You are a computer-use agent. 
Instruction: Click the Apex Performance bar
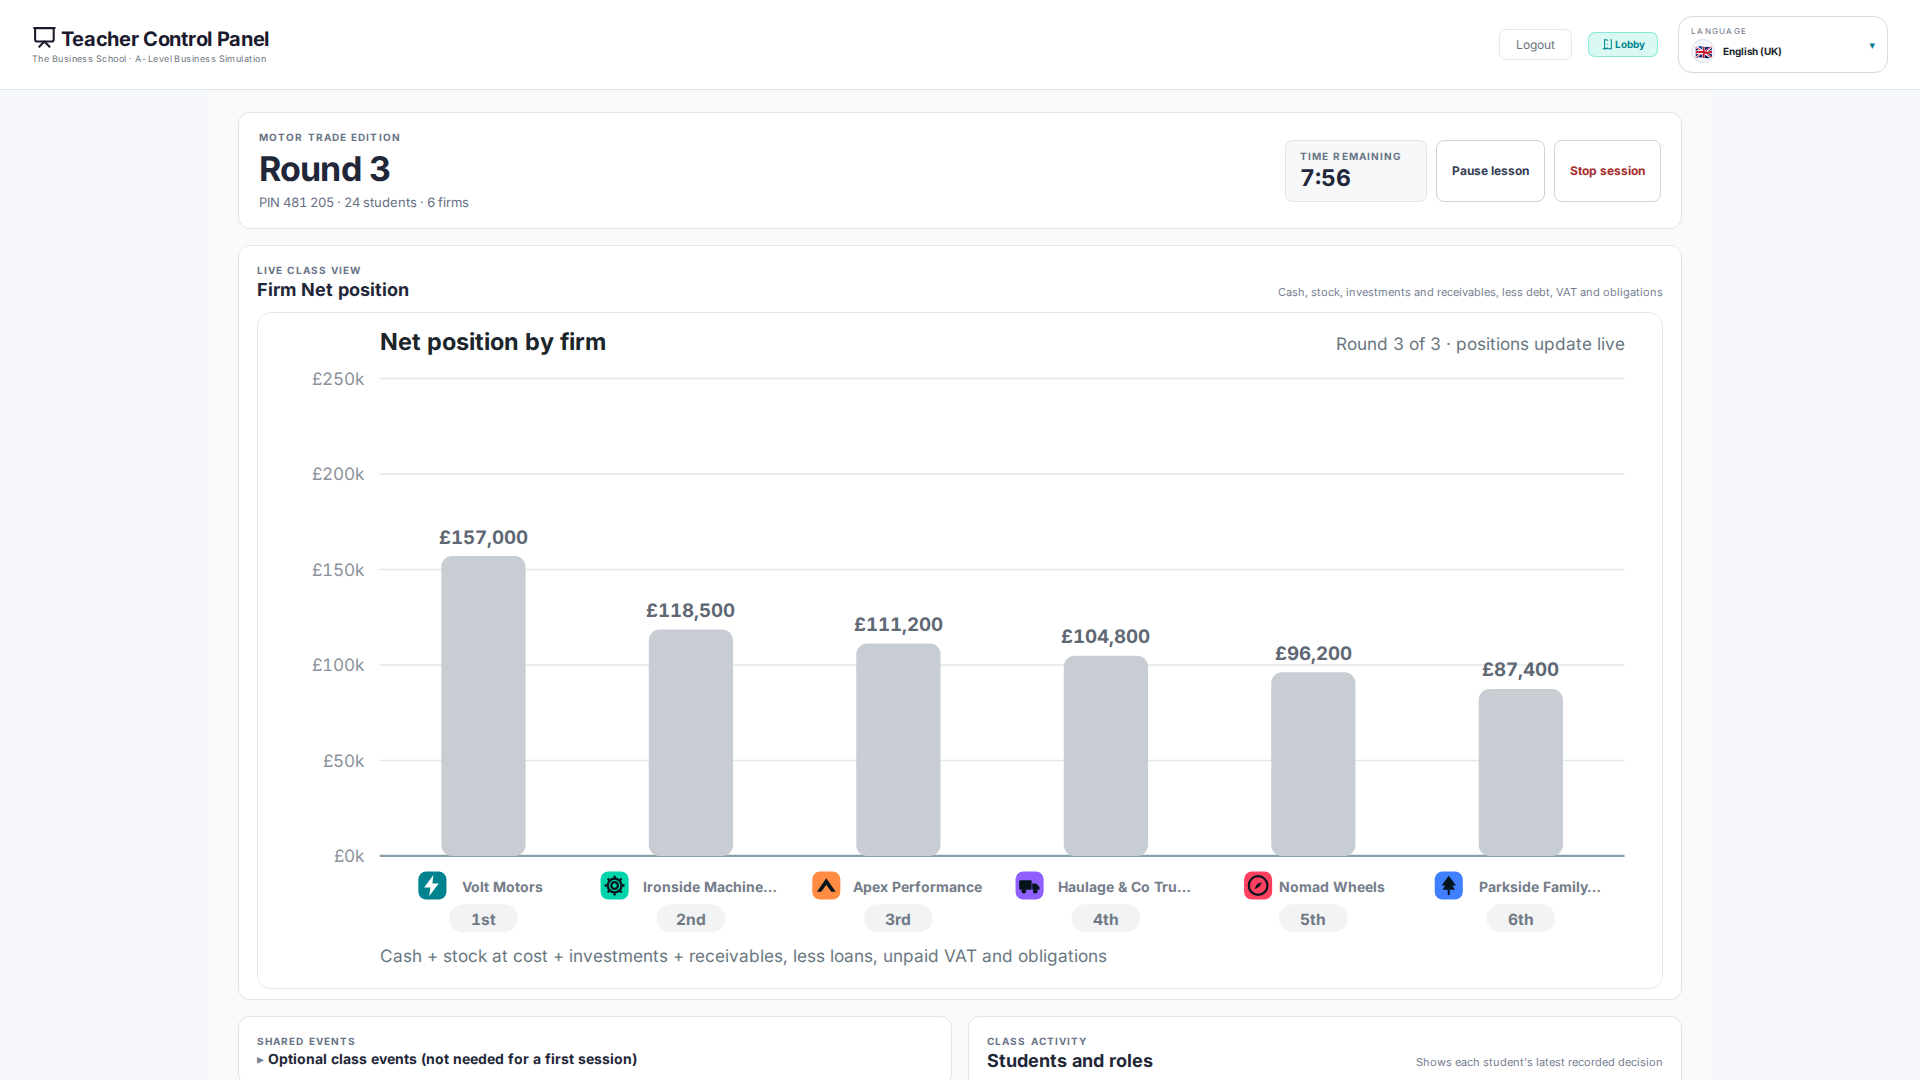(898, 750)
